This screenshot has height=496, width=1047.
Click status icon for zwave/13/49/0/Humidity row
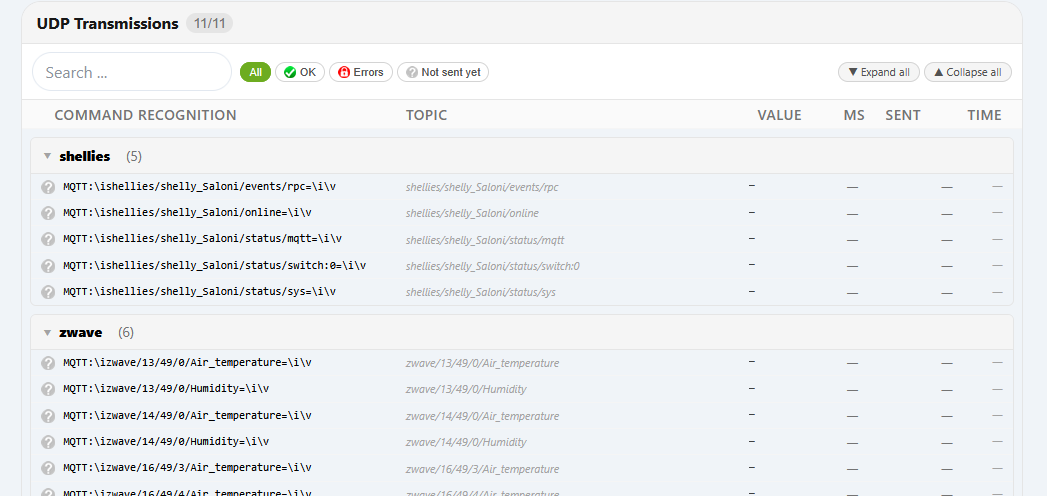click(x=48, y=389)
